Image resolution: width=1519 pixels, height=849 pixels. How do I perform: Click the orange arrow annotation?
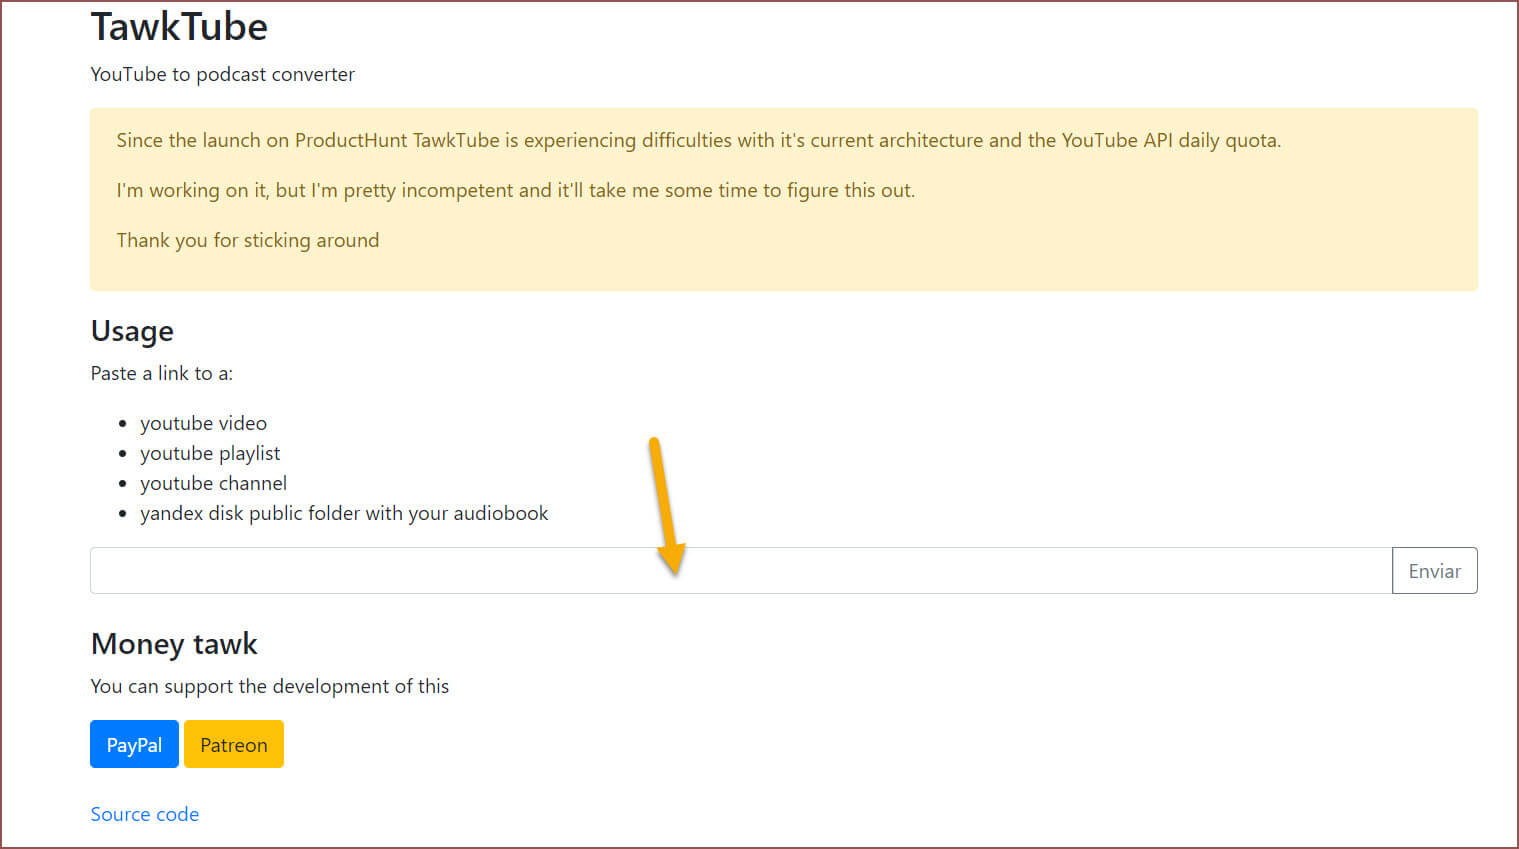666,506
